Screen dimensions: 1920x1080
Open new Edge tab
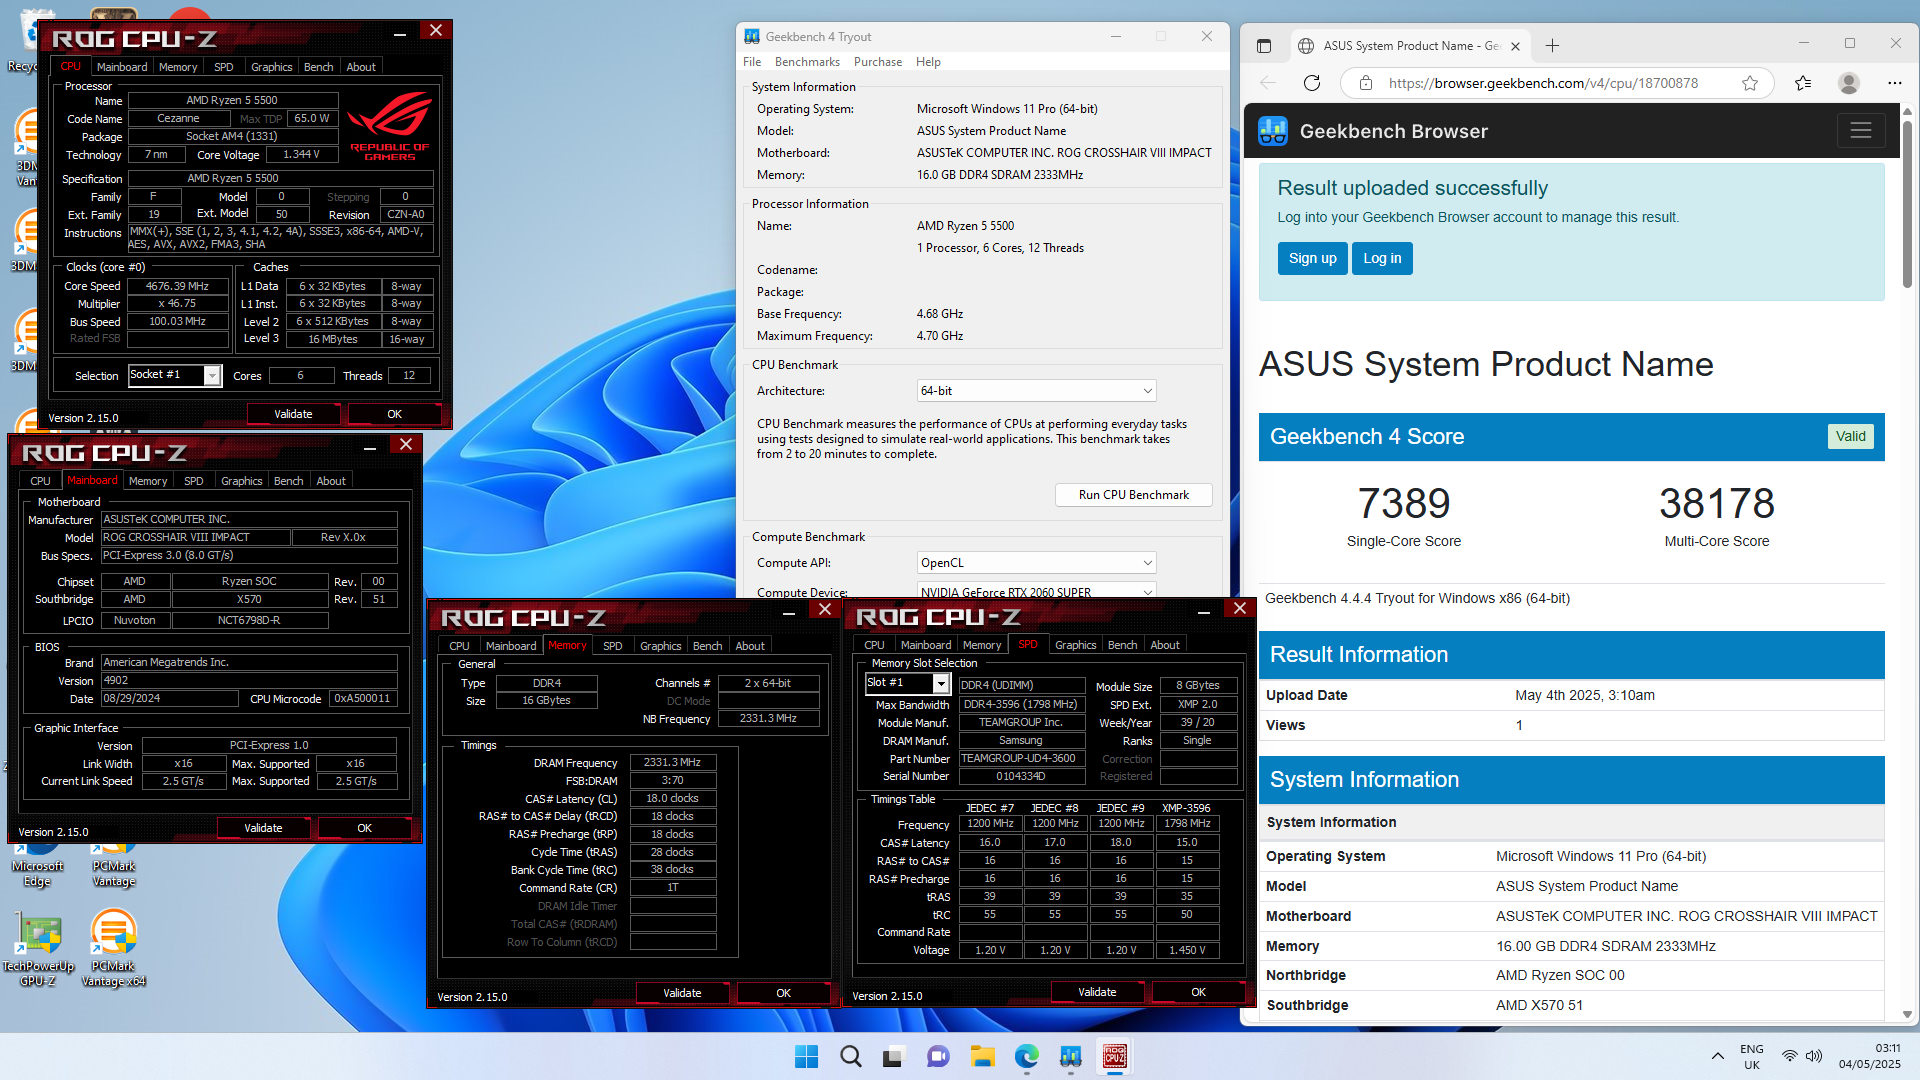[x=1552, y=45]
